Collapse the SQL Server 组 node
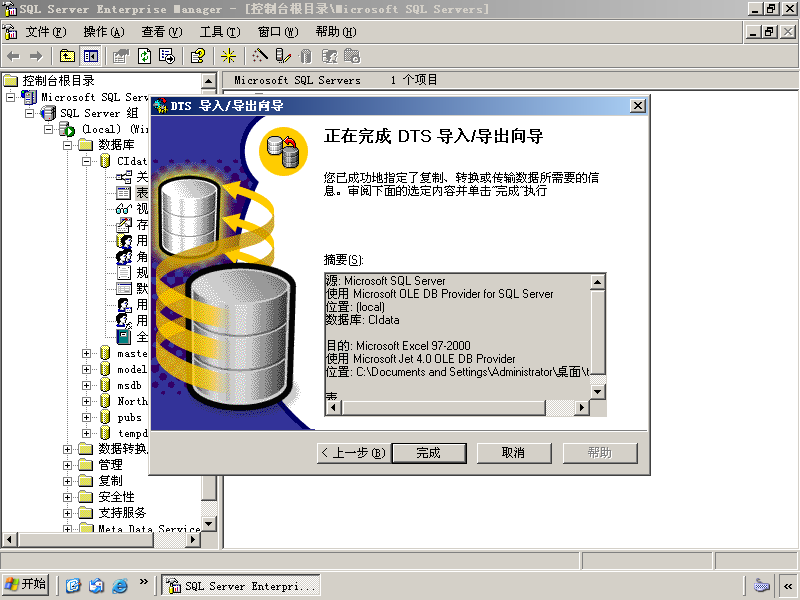This screenshot has height=600, width=800. pyautogui.click(x=29, y=113)
